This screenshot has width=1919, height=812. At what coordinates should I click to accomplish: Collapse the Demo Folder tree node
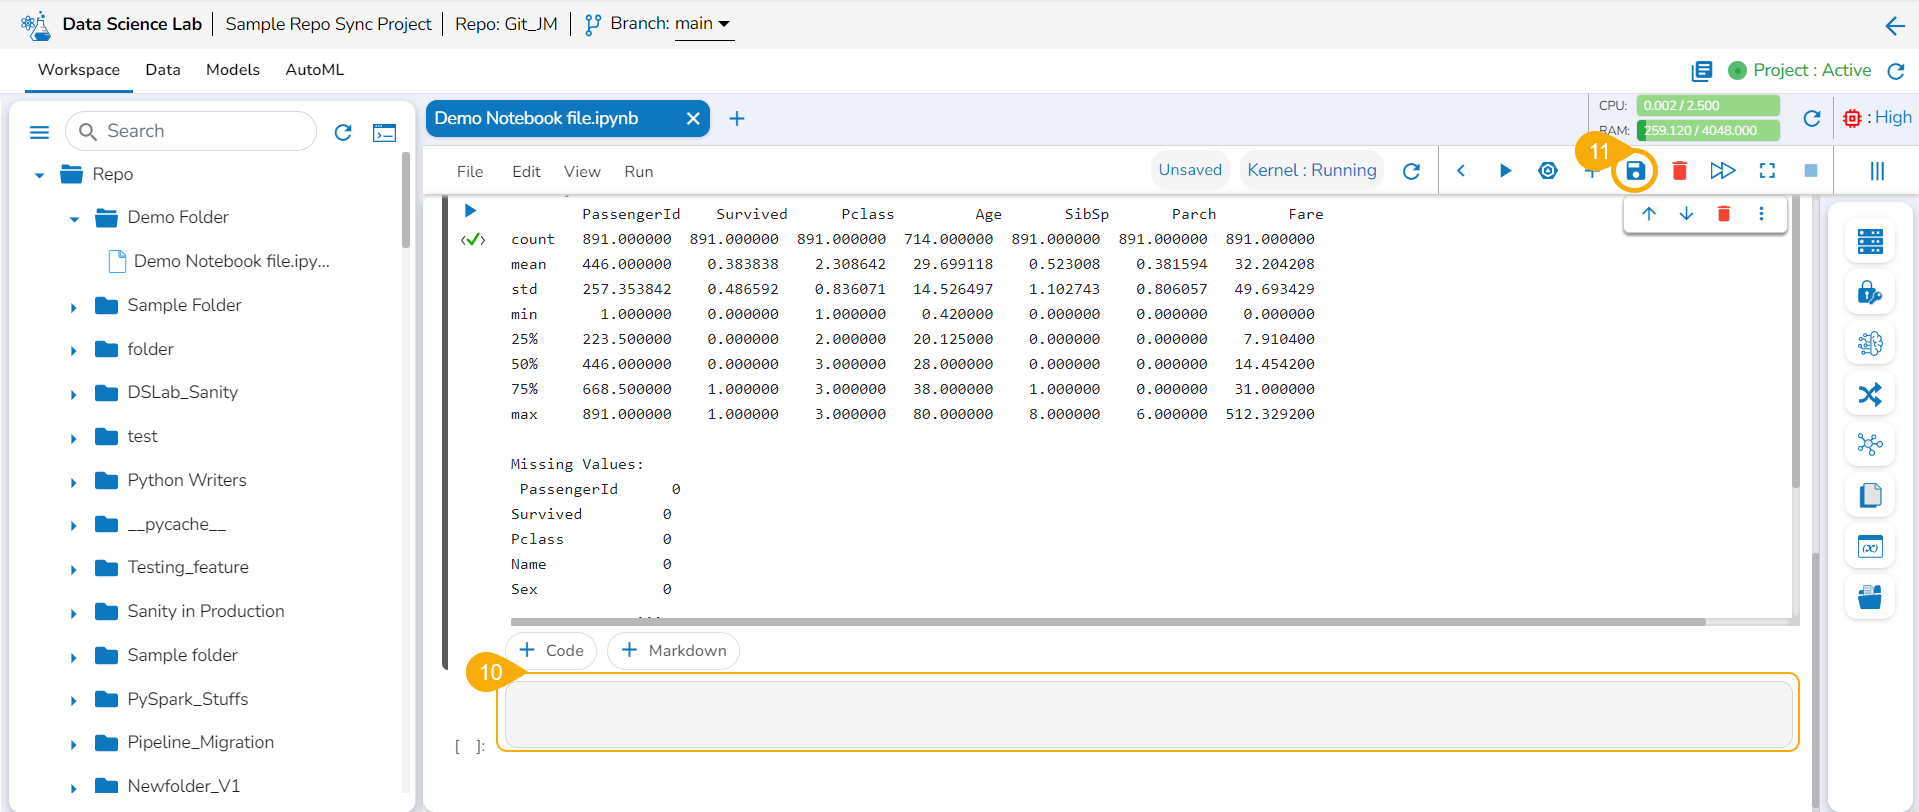74,219
